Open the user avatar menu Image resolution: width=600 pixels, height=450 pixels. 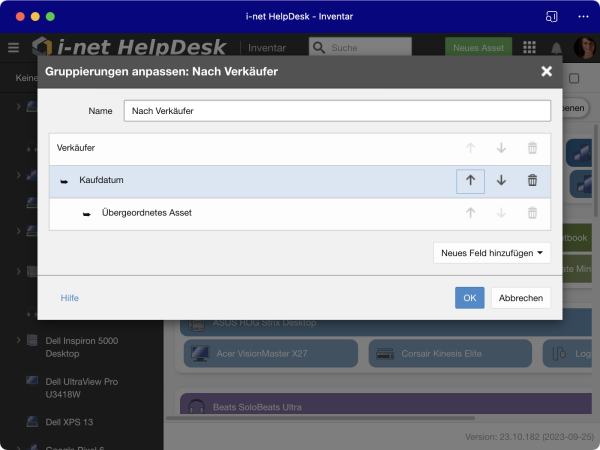pos(582,48)
